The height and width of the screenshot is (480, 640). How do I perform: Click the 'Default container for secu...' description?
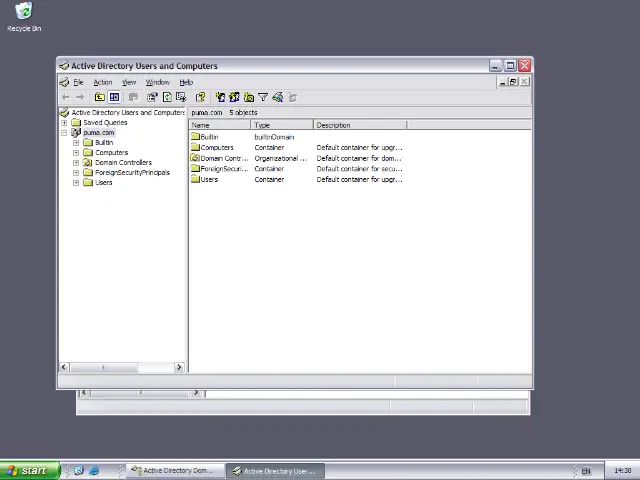pyautogui.click(x=359, y=169)
